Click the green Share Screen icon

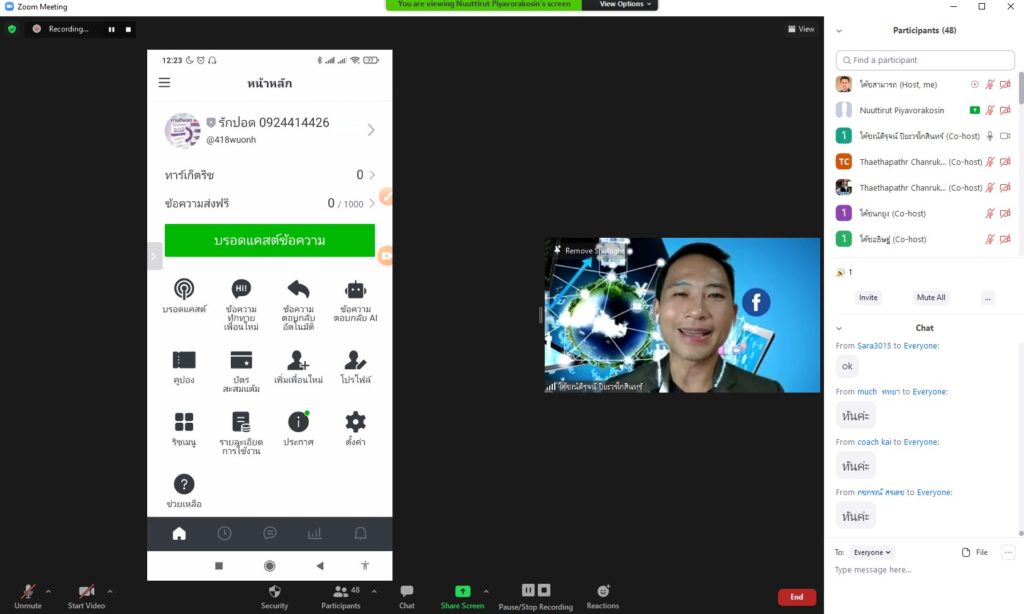[462, 591]
